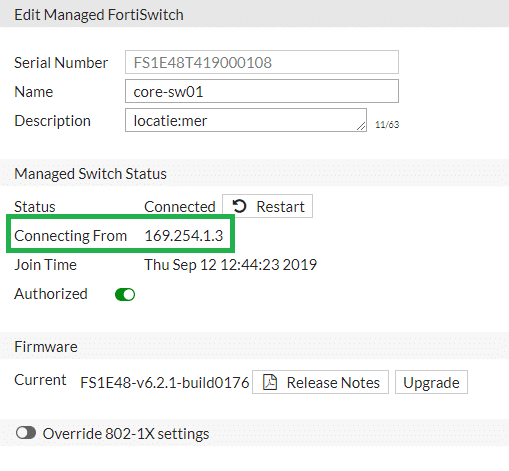Click the Override 802-1X settings label
Viewport: 509px width, 471px height.
click(126, 434)
